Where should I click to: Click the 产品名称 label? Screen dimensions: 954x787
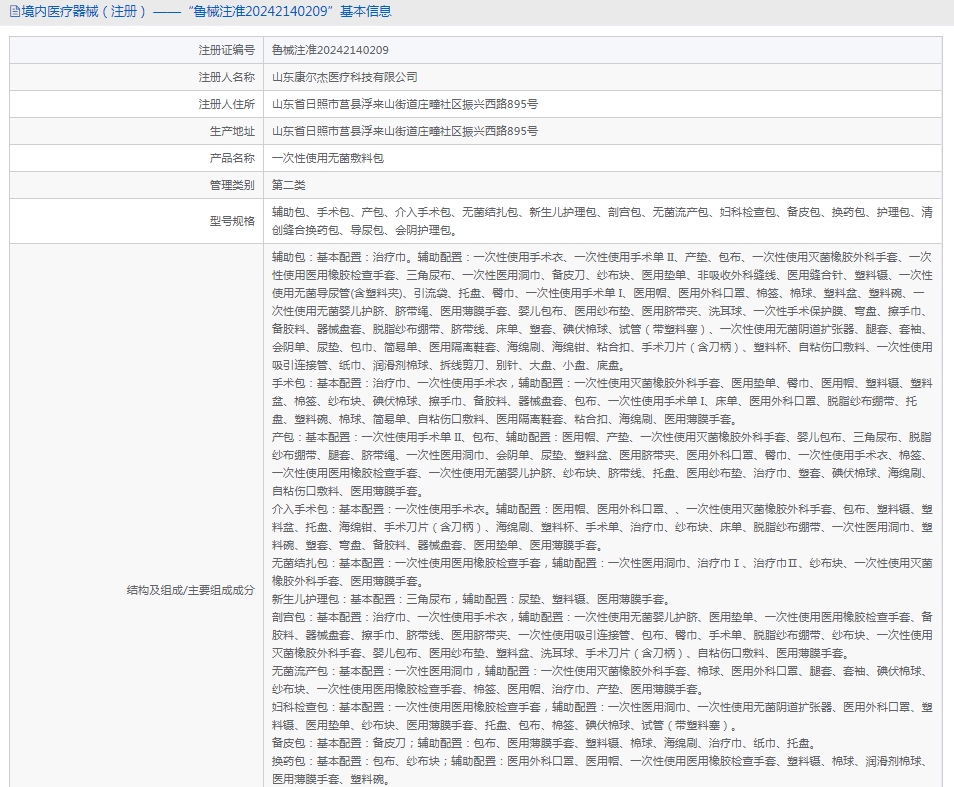tap(232, 158)
